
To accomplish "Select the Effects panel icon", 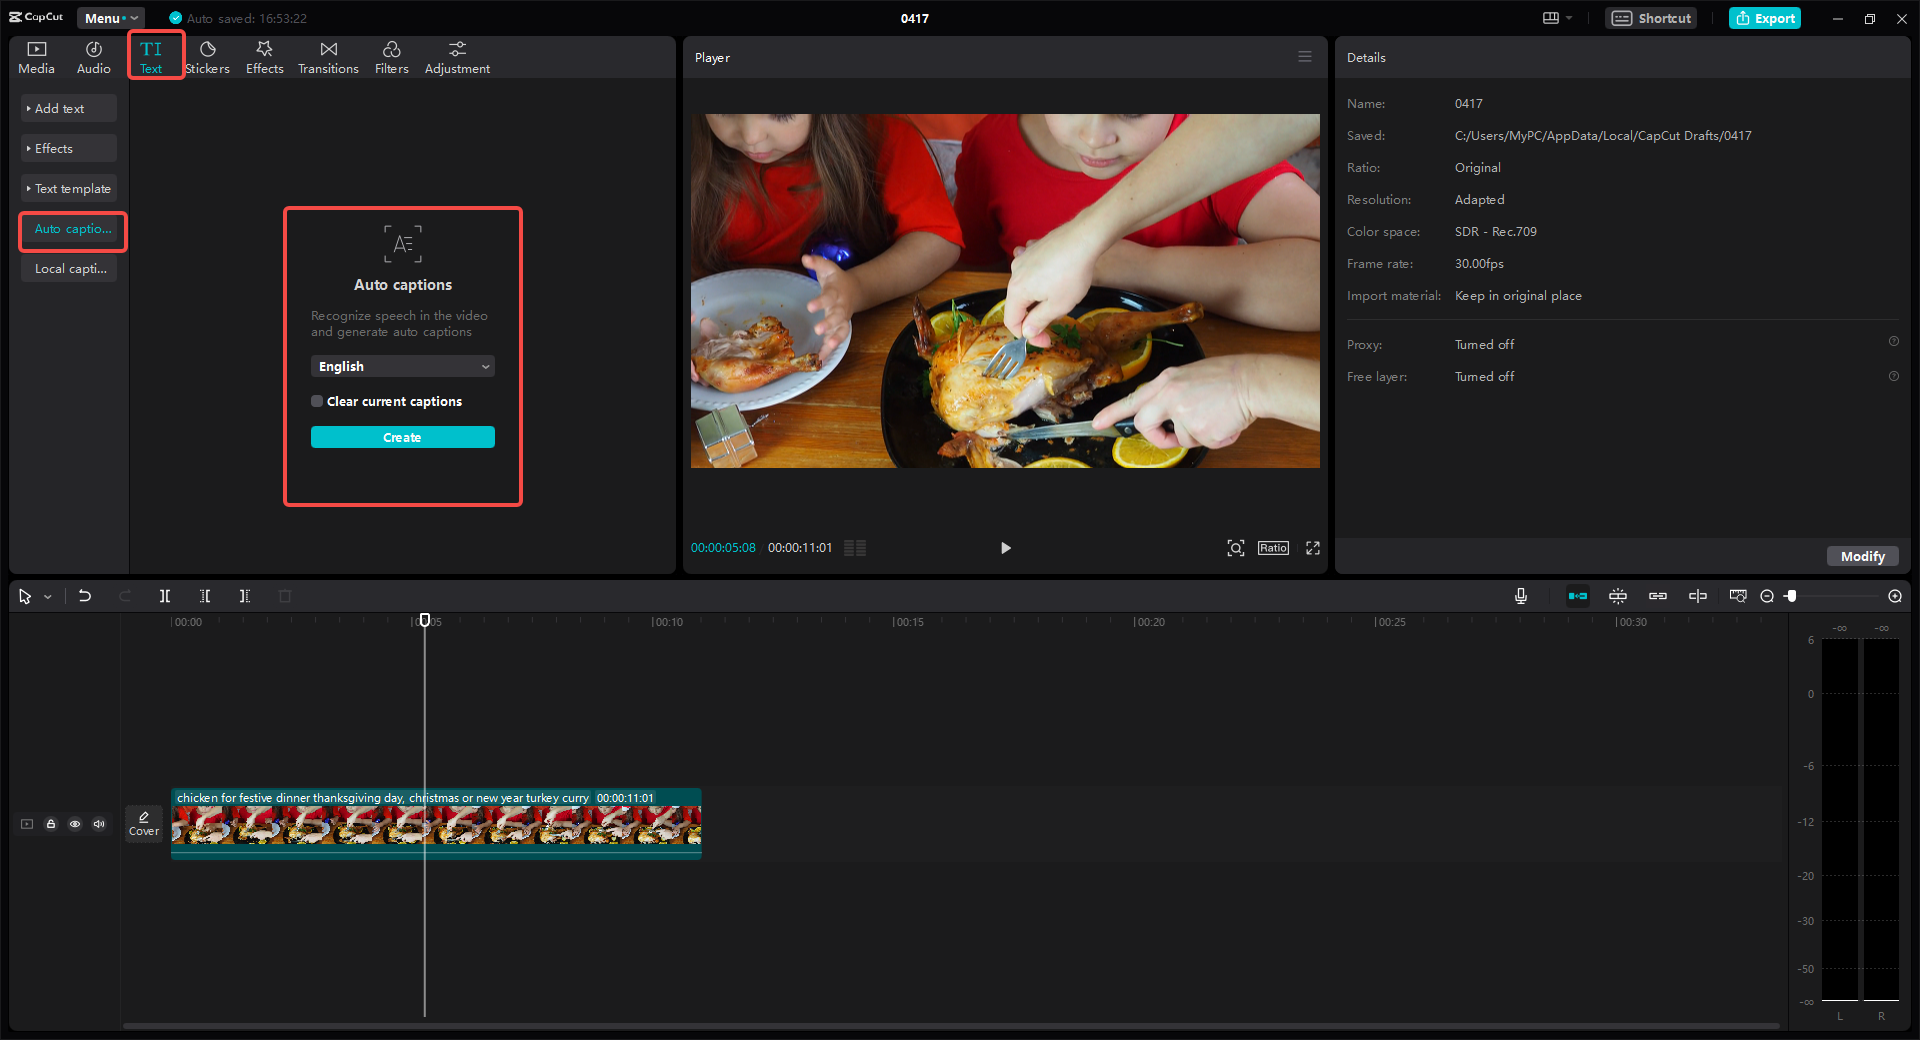I will (264, 56).
